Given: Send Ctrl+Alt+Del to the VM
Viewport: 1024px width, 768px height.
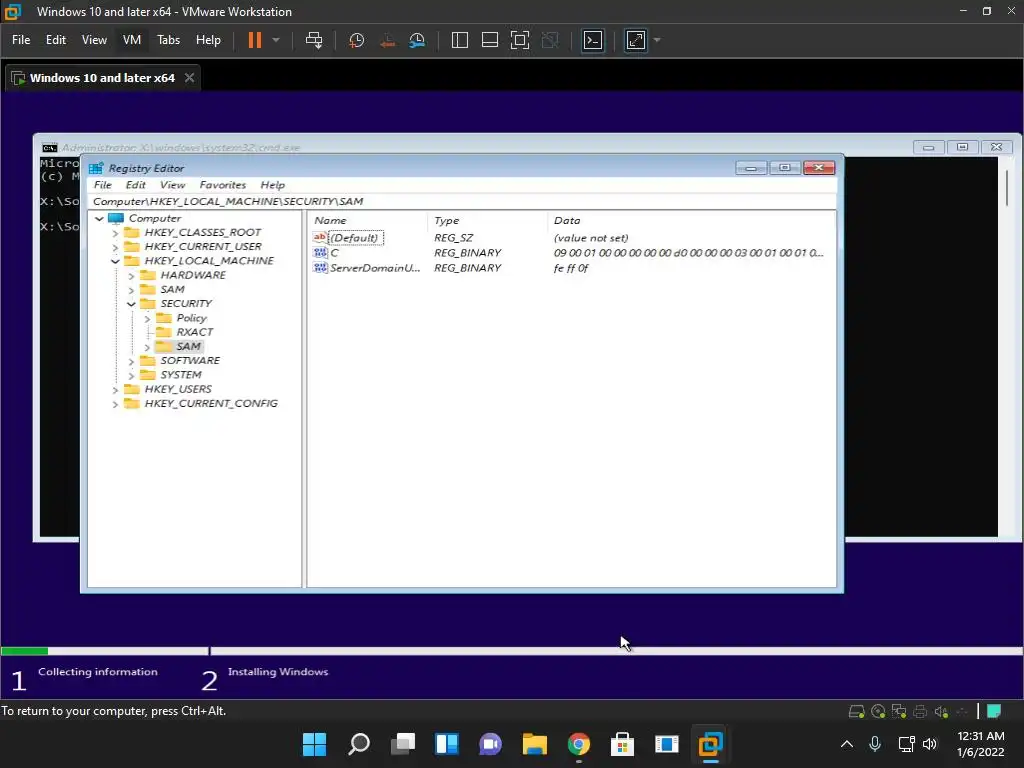Looking at the screenshot, I should [x=314, y=40].
